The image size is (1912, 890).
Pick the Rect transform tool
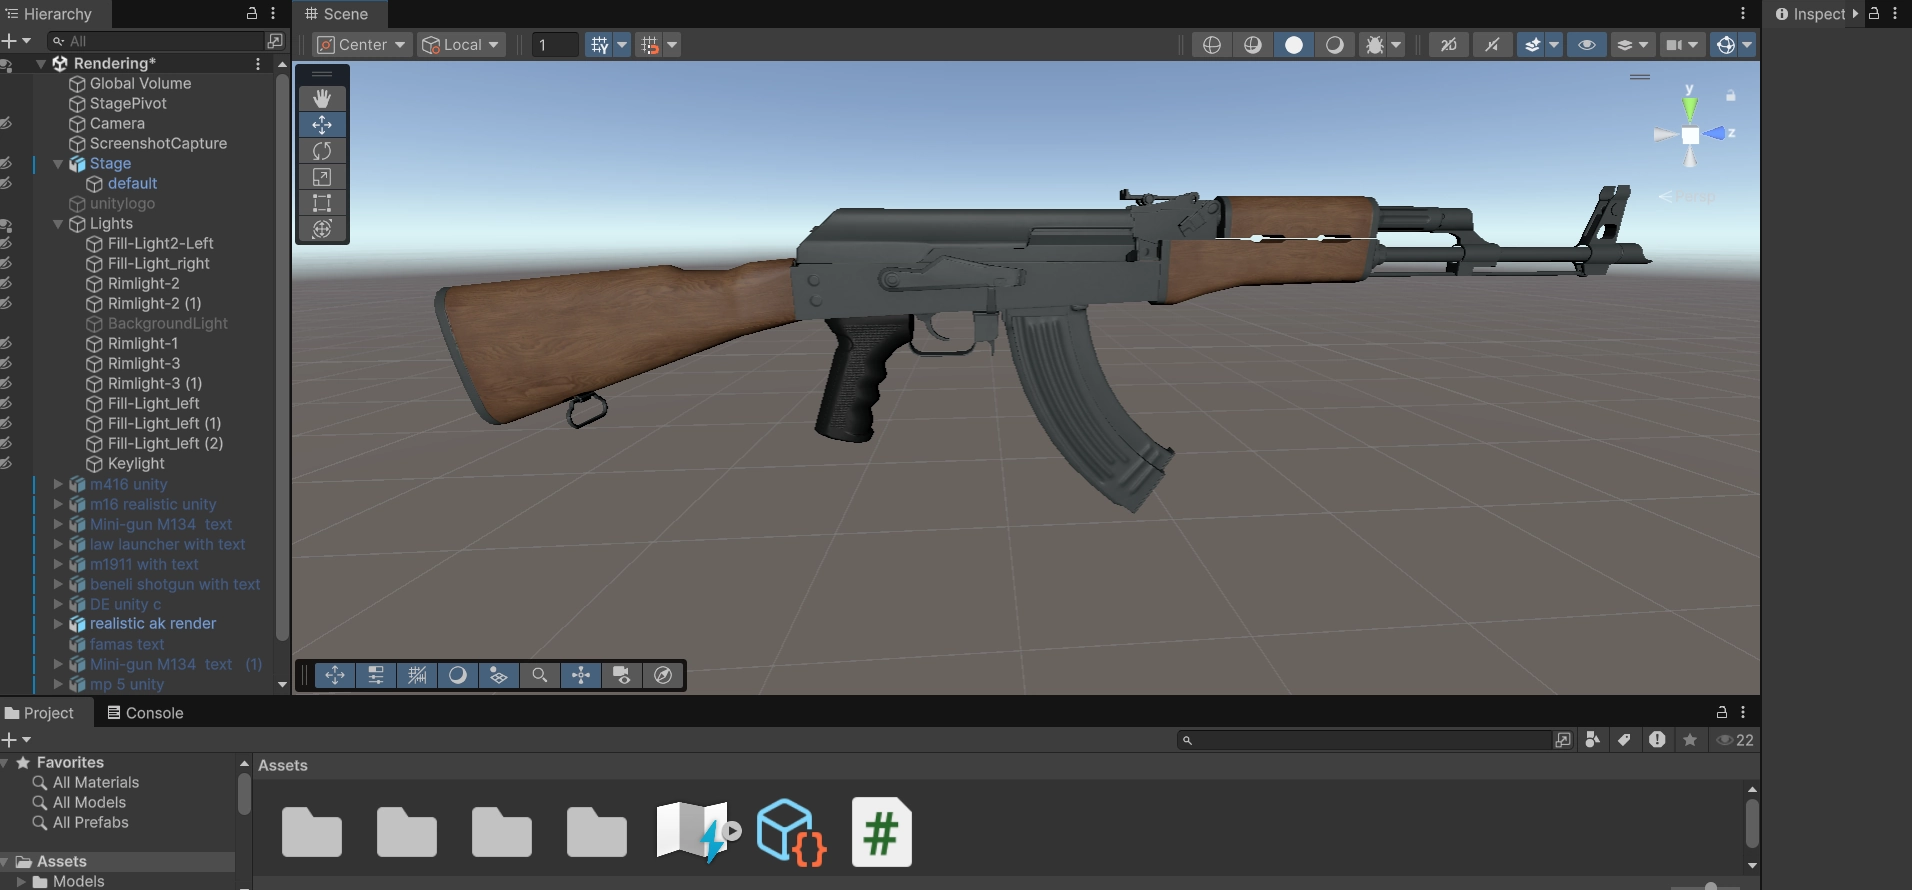click(321, 203)
